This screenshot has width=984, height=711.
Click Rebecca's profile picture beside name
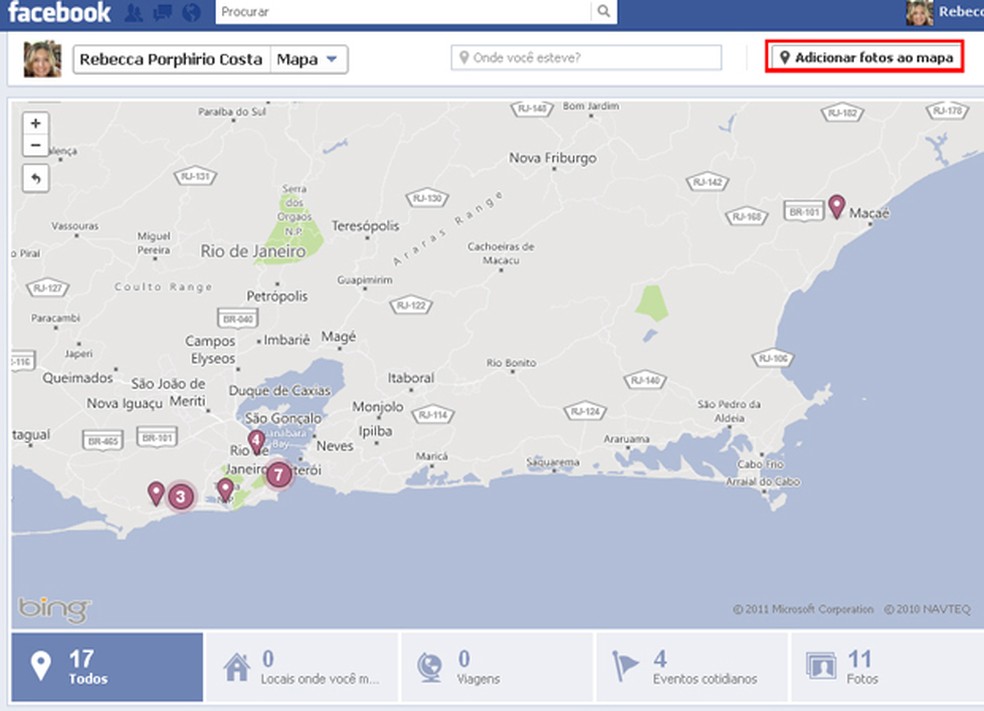tap(42, 59)
